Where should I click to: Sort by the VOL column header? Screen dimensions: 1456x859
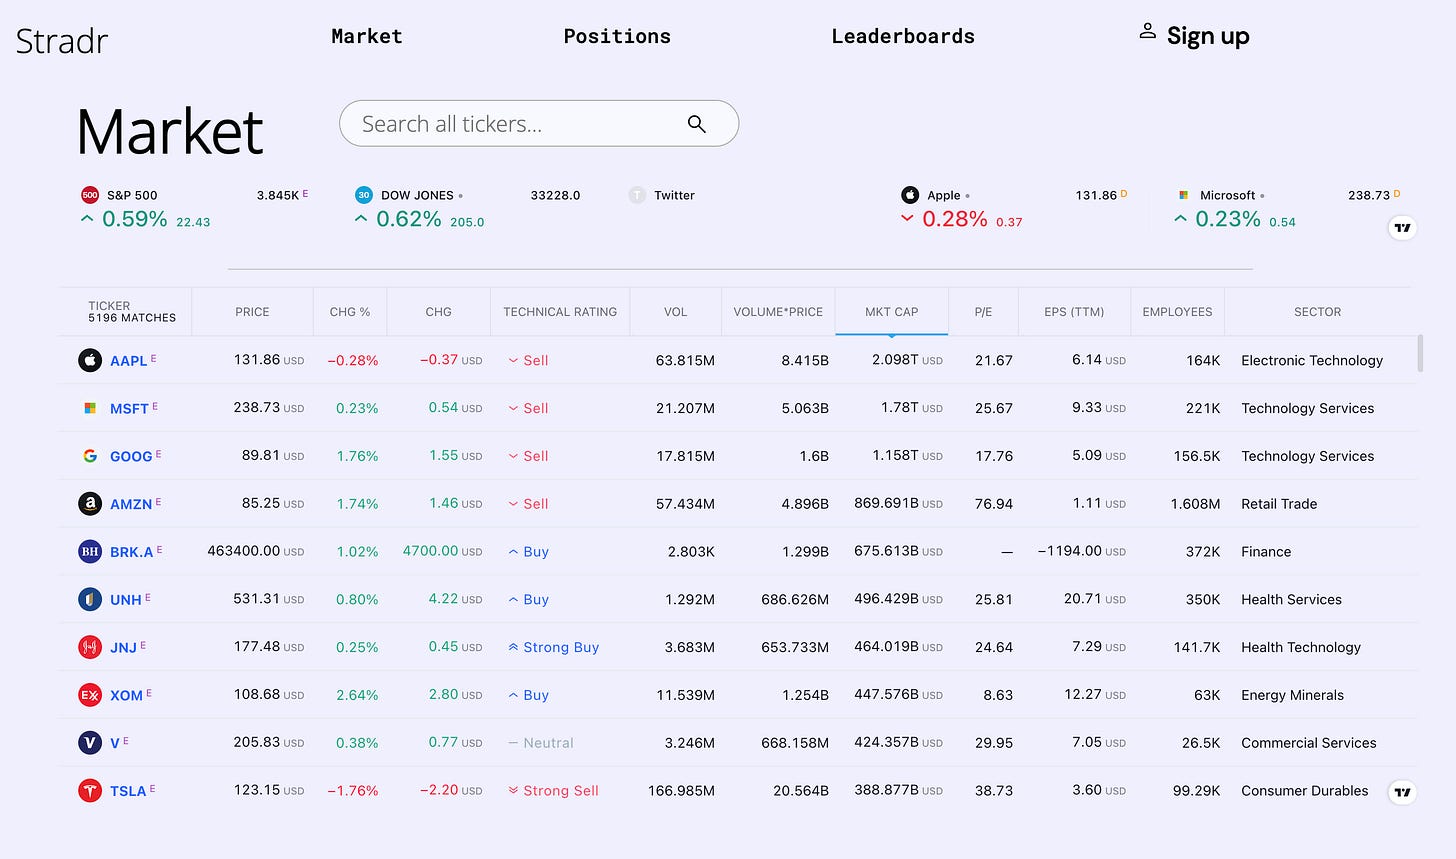click(x=676, y=312)
